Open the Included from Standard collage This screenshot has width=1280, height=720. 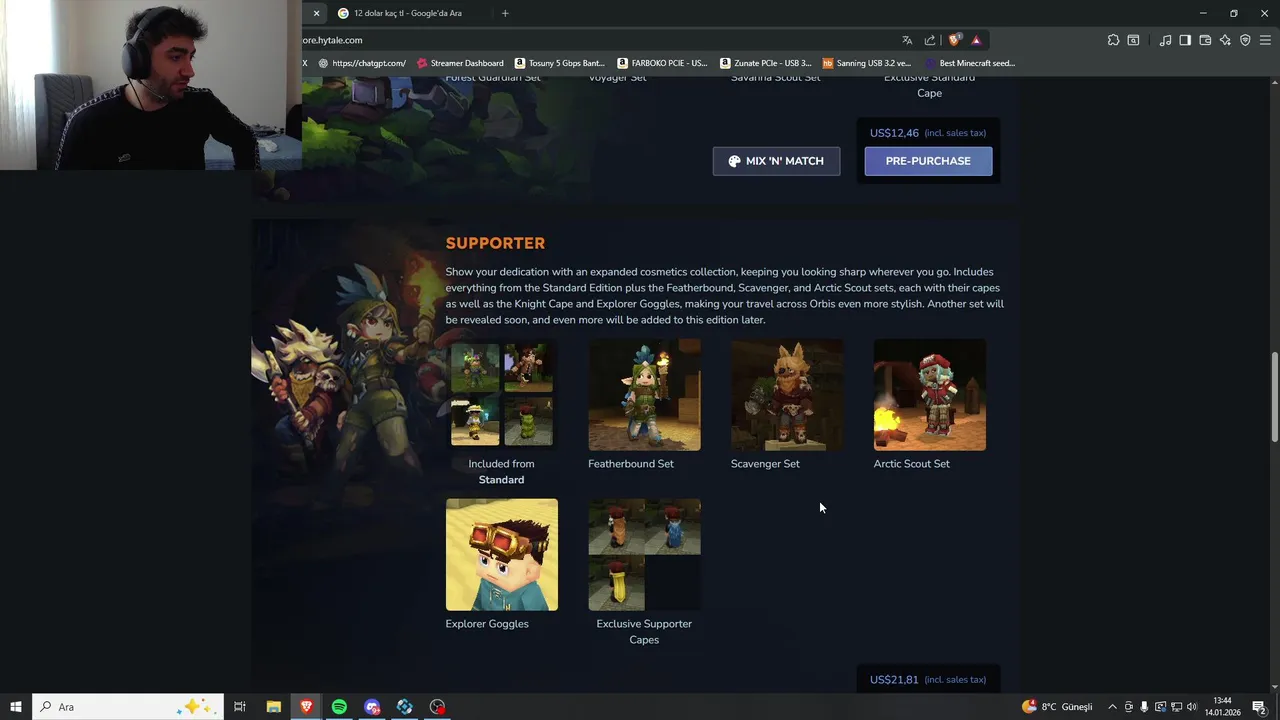pyautogui.click(x=502, y=395)
